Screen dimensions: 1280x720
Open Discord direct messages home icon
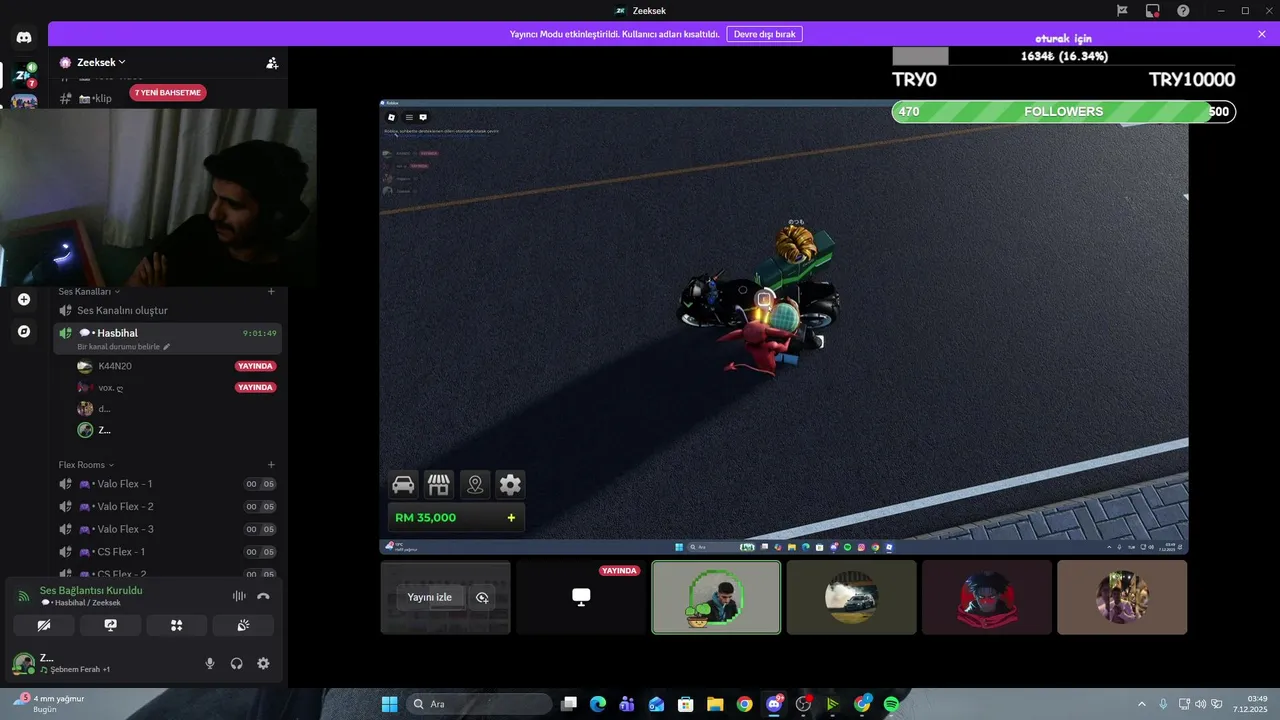pos(24,38)
